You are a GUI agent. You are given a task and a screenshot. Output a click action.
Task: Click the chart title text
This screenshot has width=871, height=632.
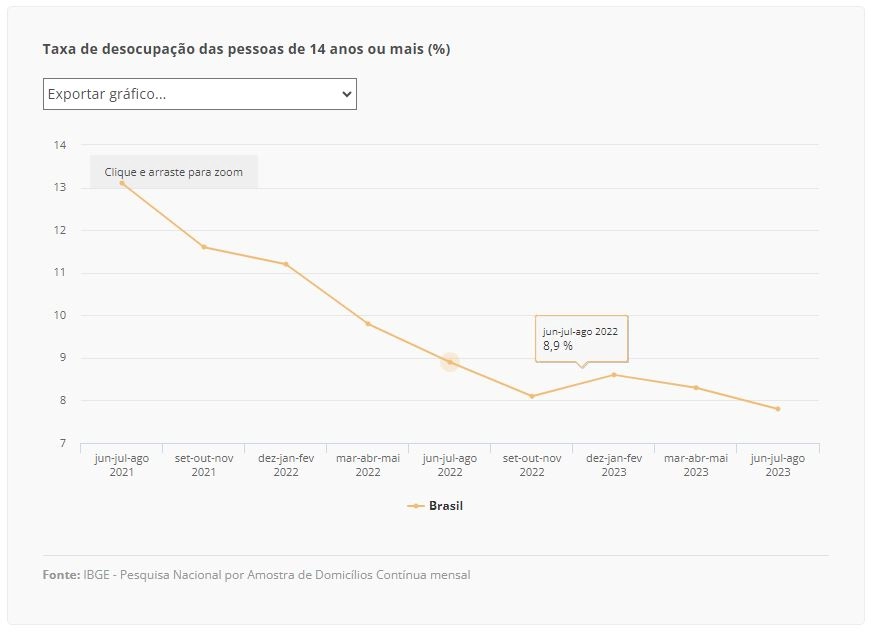coord(246,49)
